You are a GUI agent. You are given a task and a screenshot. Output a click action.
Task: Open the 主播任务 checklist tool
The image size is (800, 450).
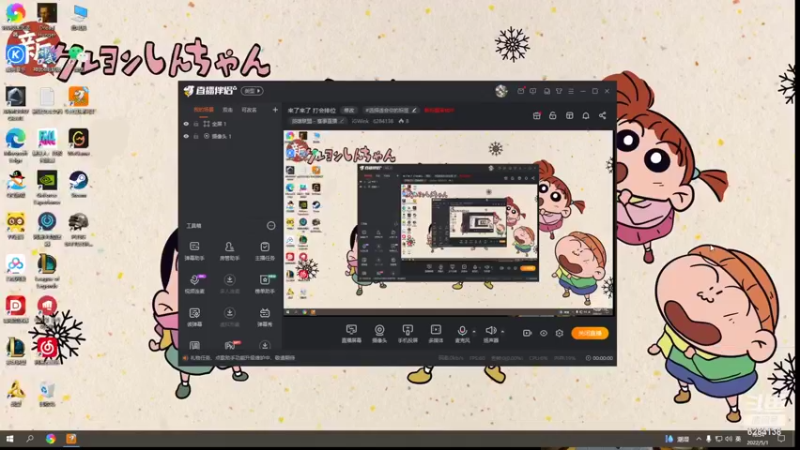[x=265, y=251]
